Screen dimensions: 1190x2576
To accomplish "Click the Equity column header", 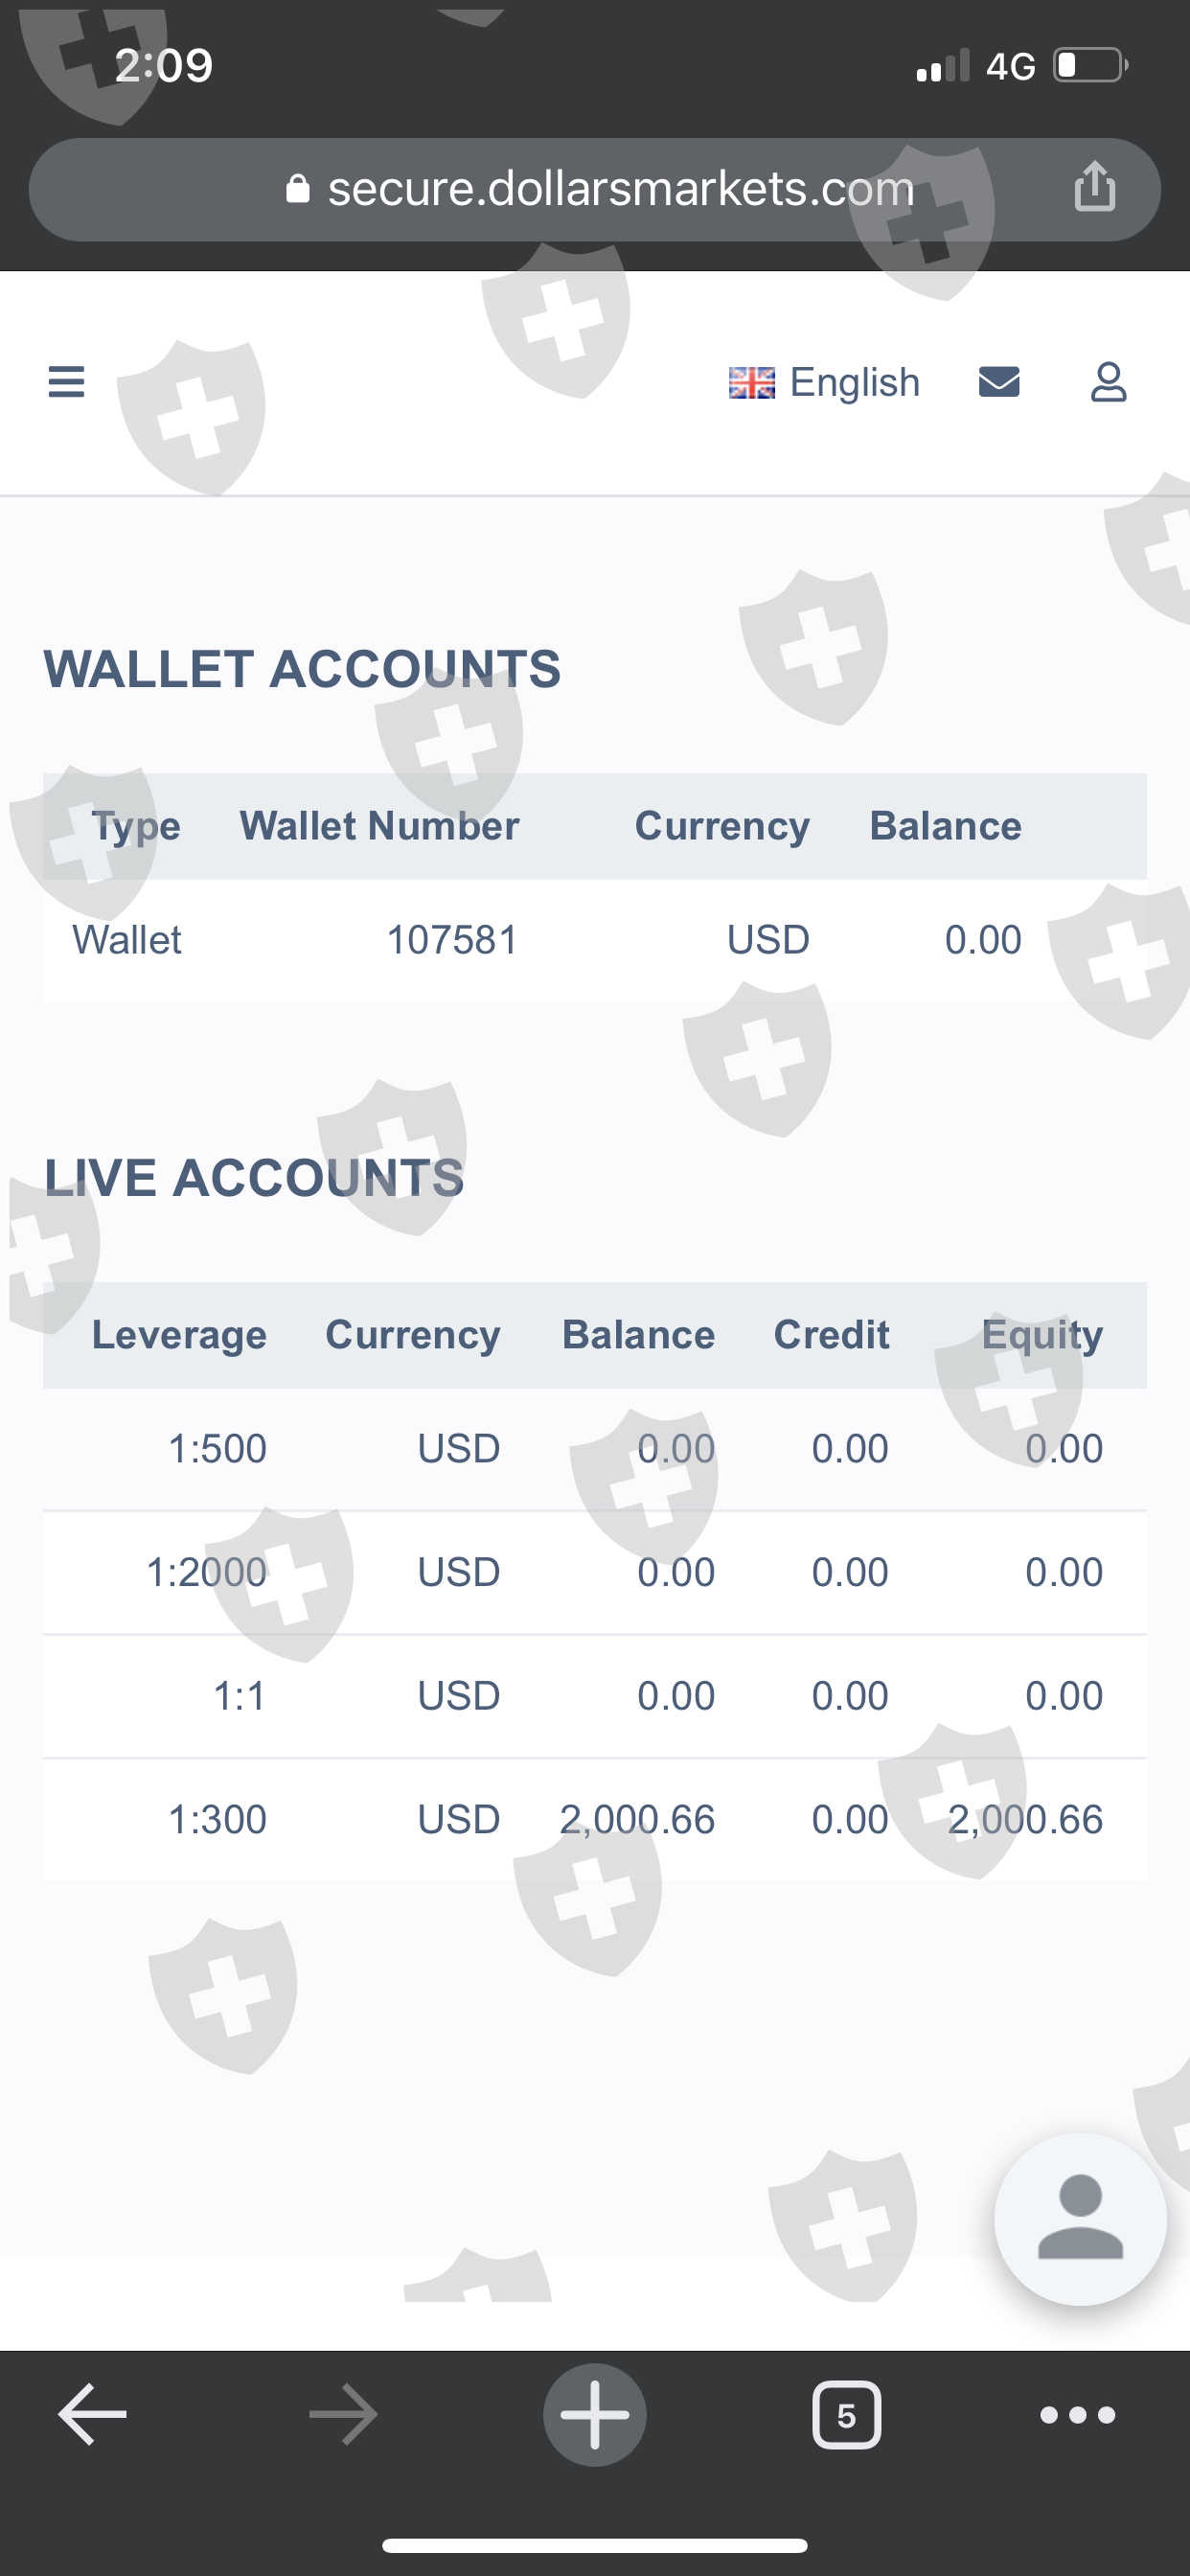I will point(1042,1335).
